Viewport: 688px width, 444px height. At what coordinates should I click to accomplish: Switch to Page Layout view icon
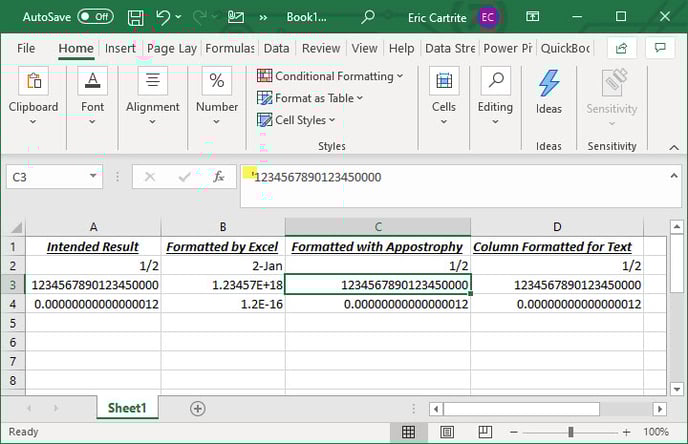(x=447, y=432)
